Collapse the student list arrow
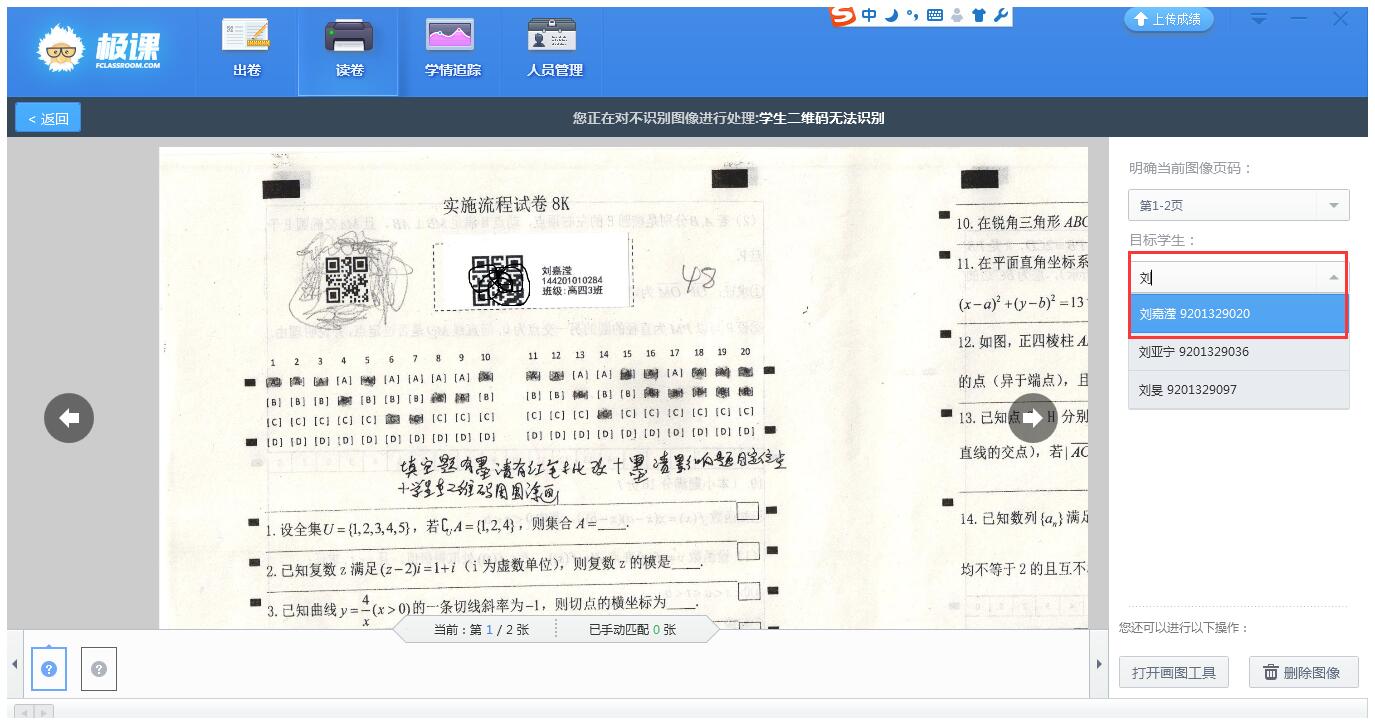The height and width of the screenshot is (727, 1375). tap(1334, 277)
